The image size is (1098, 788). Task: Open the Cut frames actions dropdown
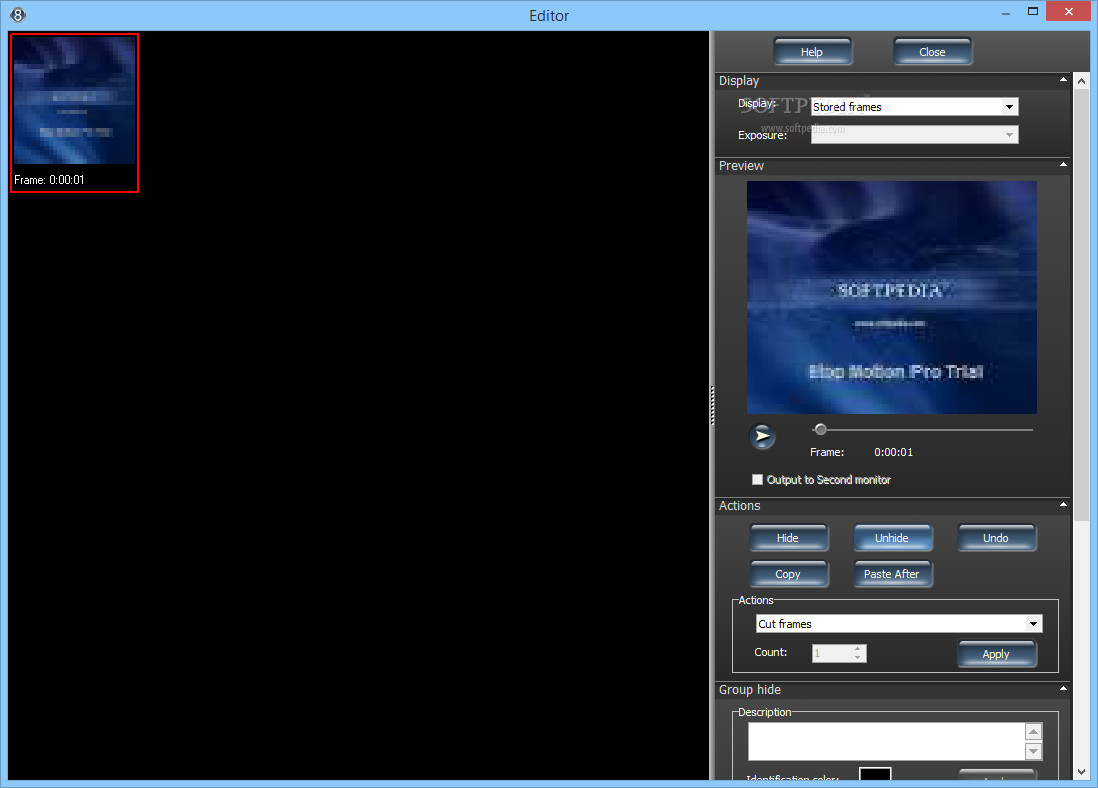click(899, 623)
